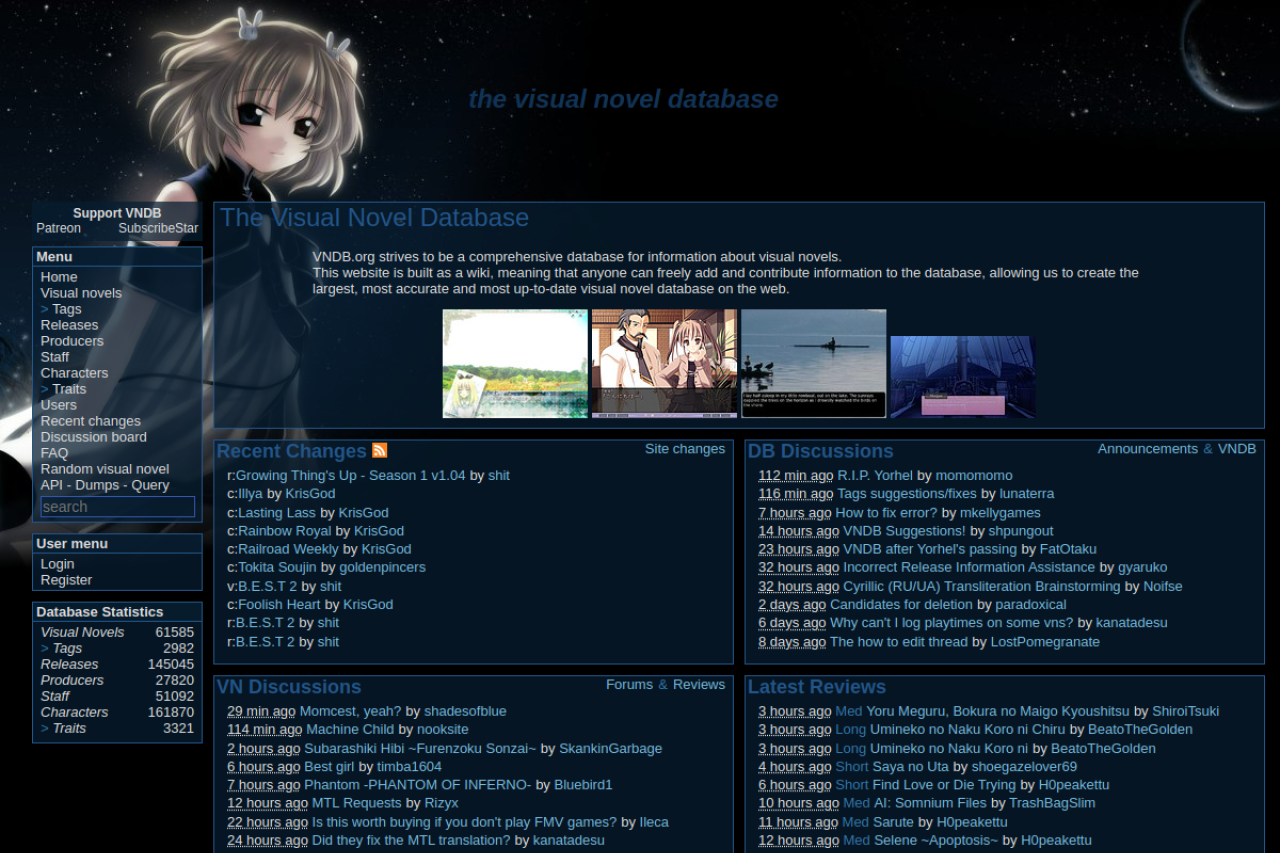The height and width of the screenshot is (853, 1280).
Task: Open Recent changes in the sidebar menu
Action: [91, 421]
